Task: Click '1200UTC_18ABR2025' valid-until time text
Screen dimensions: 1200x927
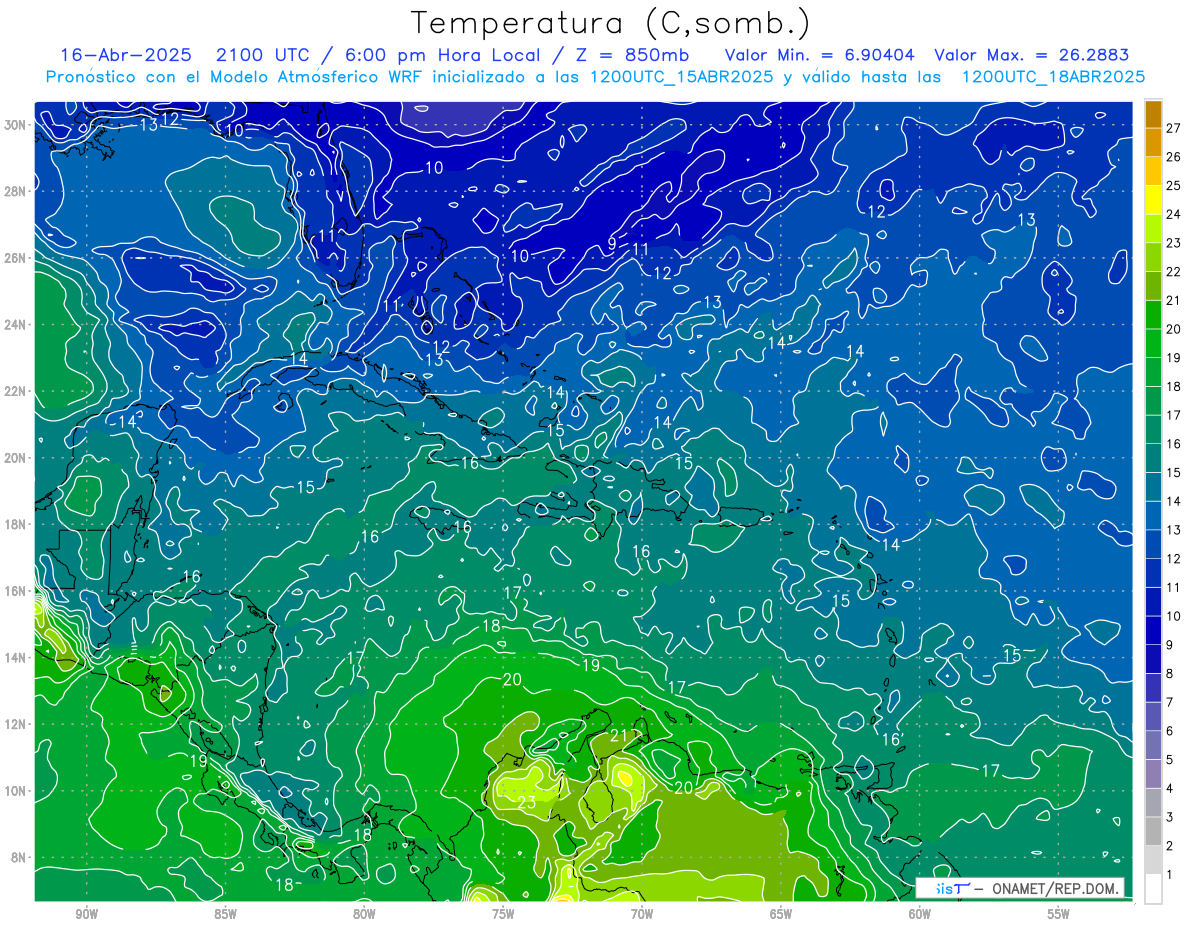Action: coord(1053,77)
